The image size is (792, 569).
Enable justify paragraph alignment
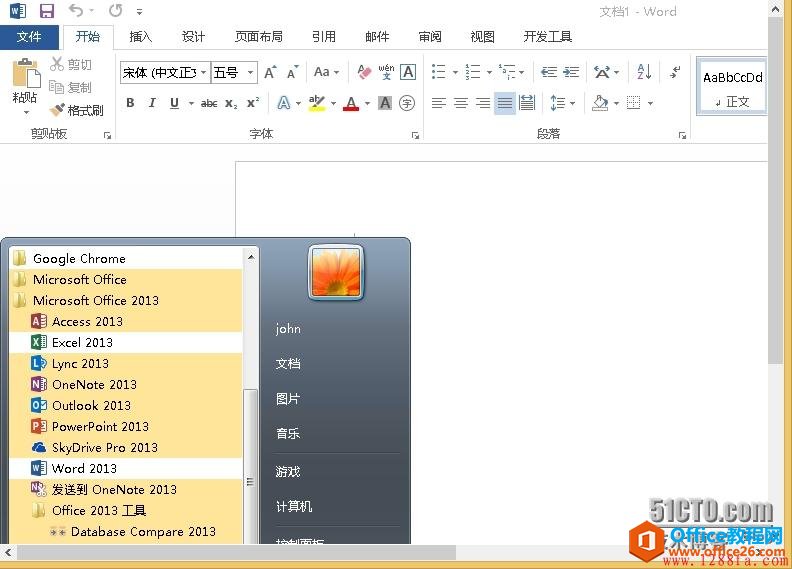pos(504,103)
